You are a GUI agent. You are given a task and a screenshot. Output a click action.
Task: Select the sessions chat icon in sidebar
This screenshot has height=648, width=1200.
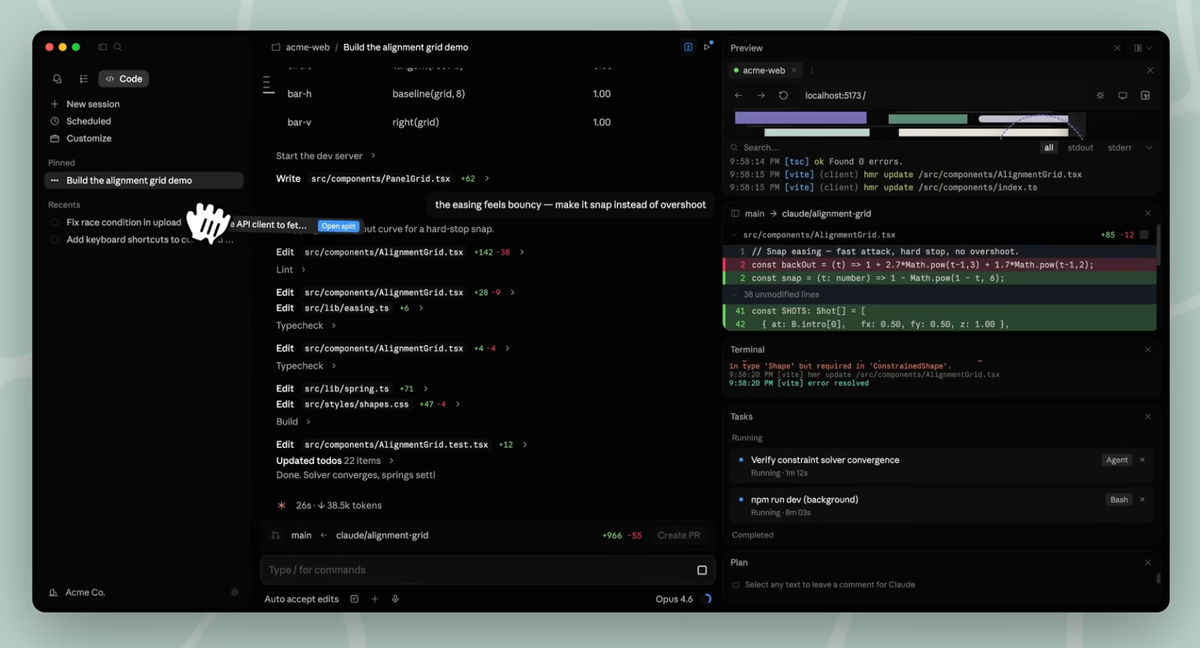[x=57, y=78]
